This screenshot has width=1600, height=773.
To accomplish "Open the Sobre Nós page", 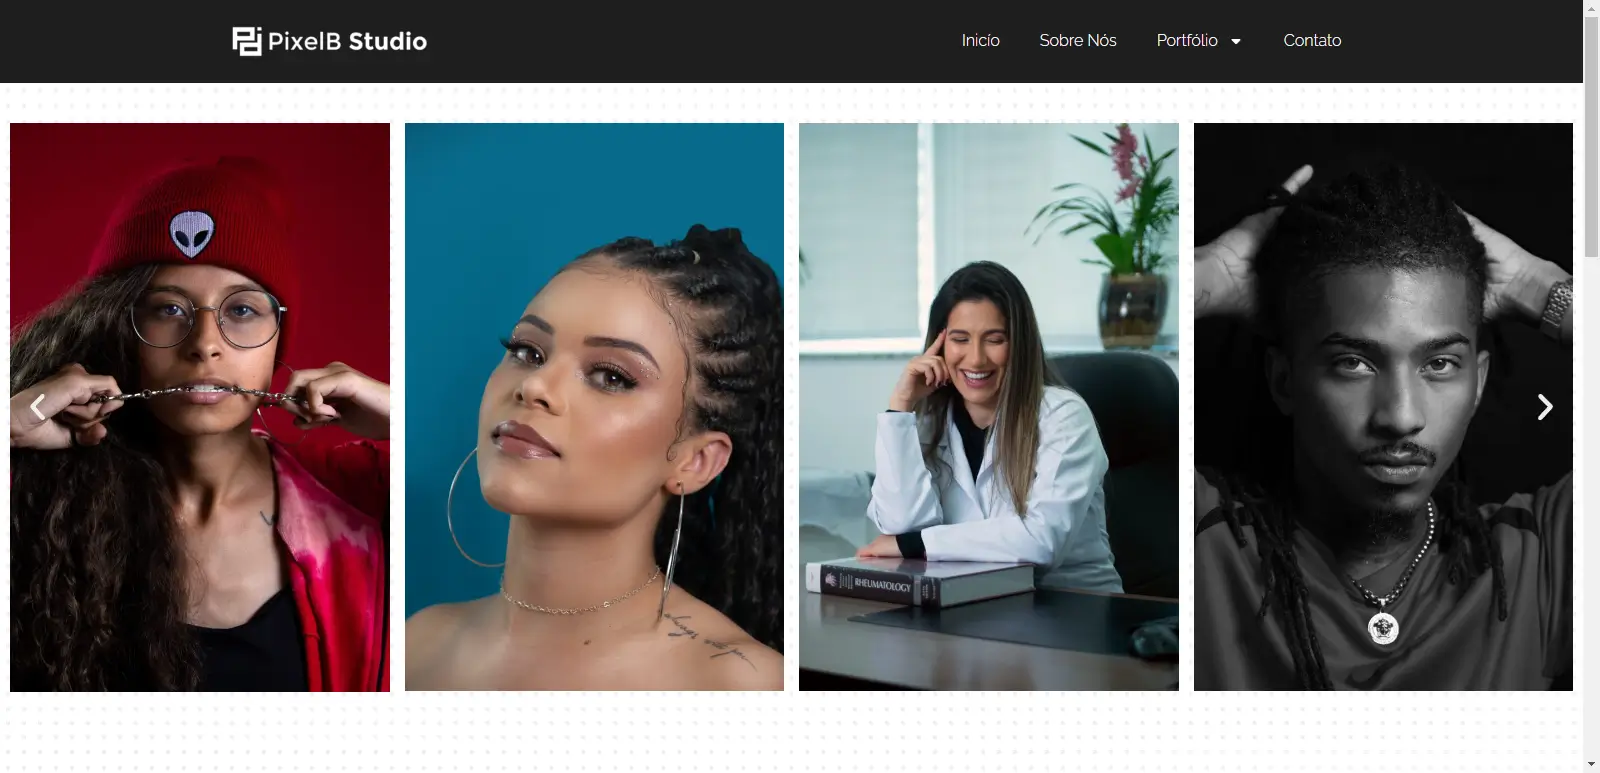I will (1077, 41).
